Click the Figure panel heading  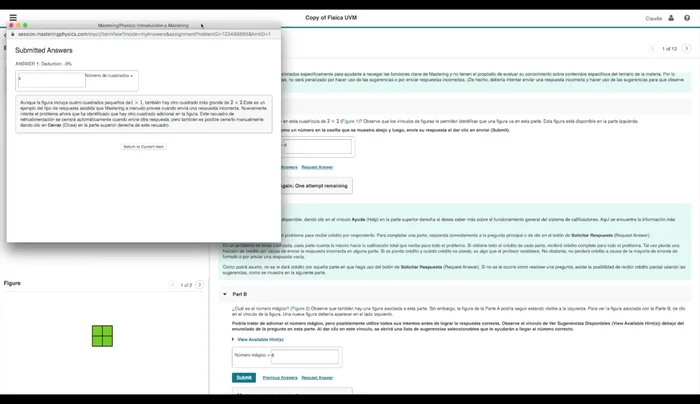[12, 283]
